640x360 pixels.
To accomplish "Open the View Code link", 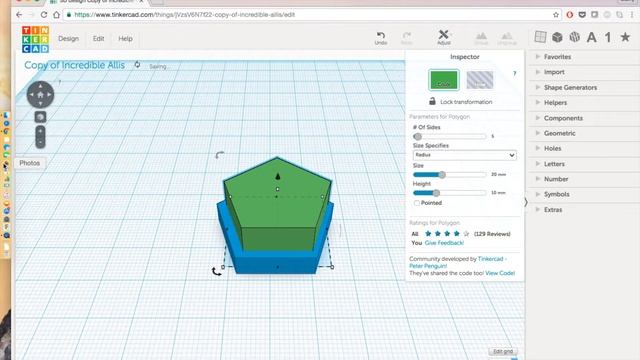I will point(500,273).
